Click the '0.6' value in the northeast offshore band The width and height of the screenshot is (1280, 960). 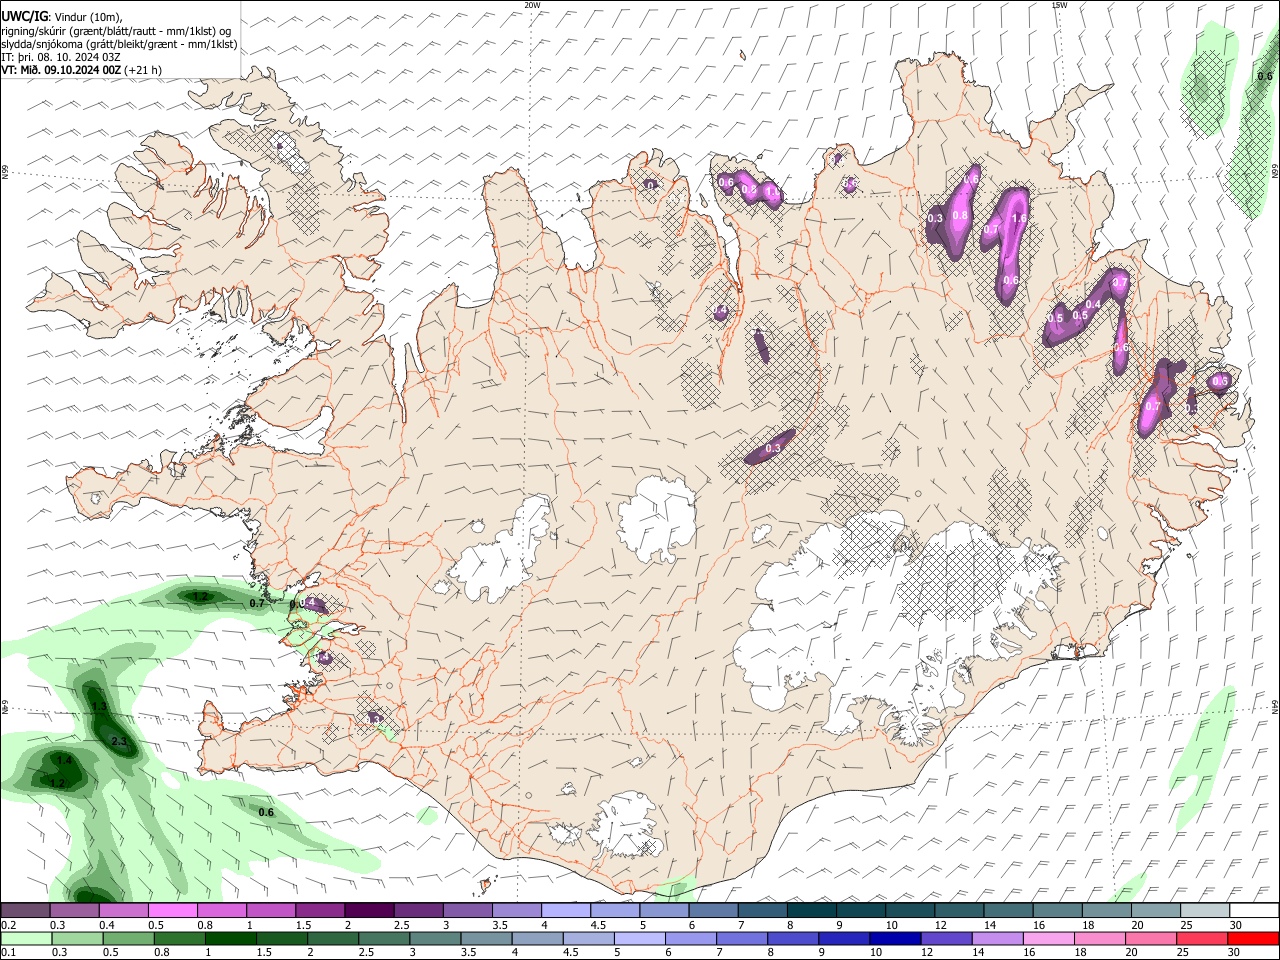[1264, 76]
